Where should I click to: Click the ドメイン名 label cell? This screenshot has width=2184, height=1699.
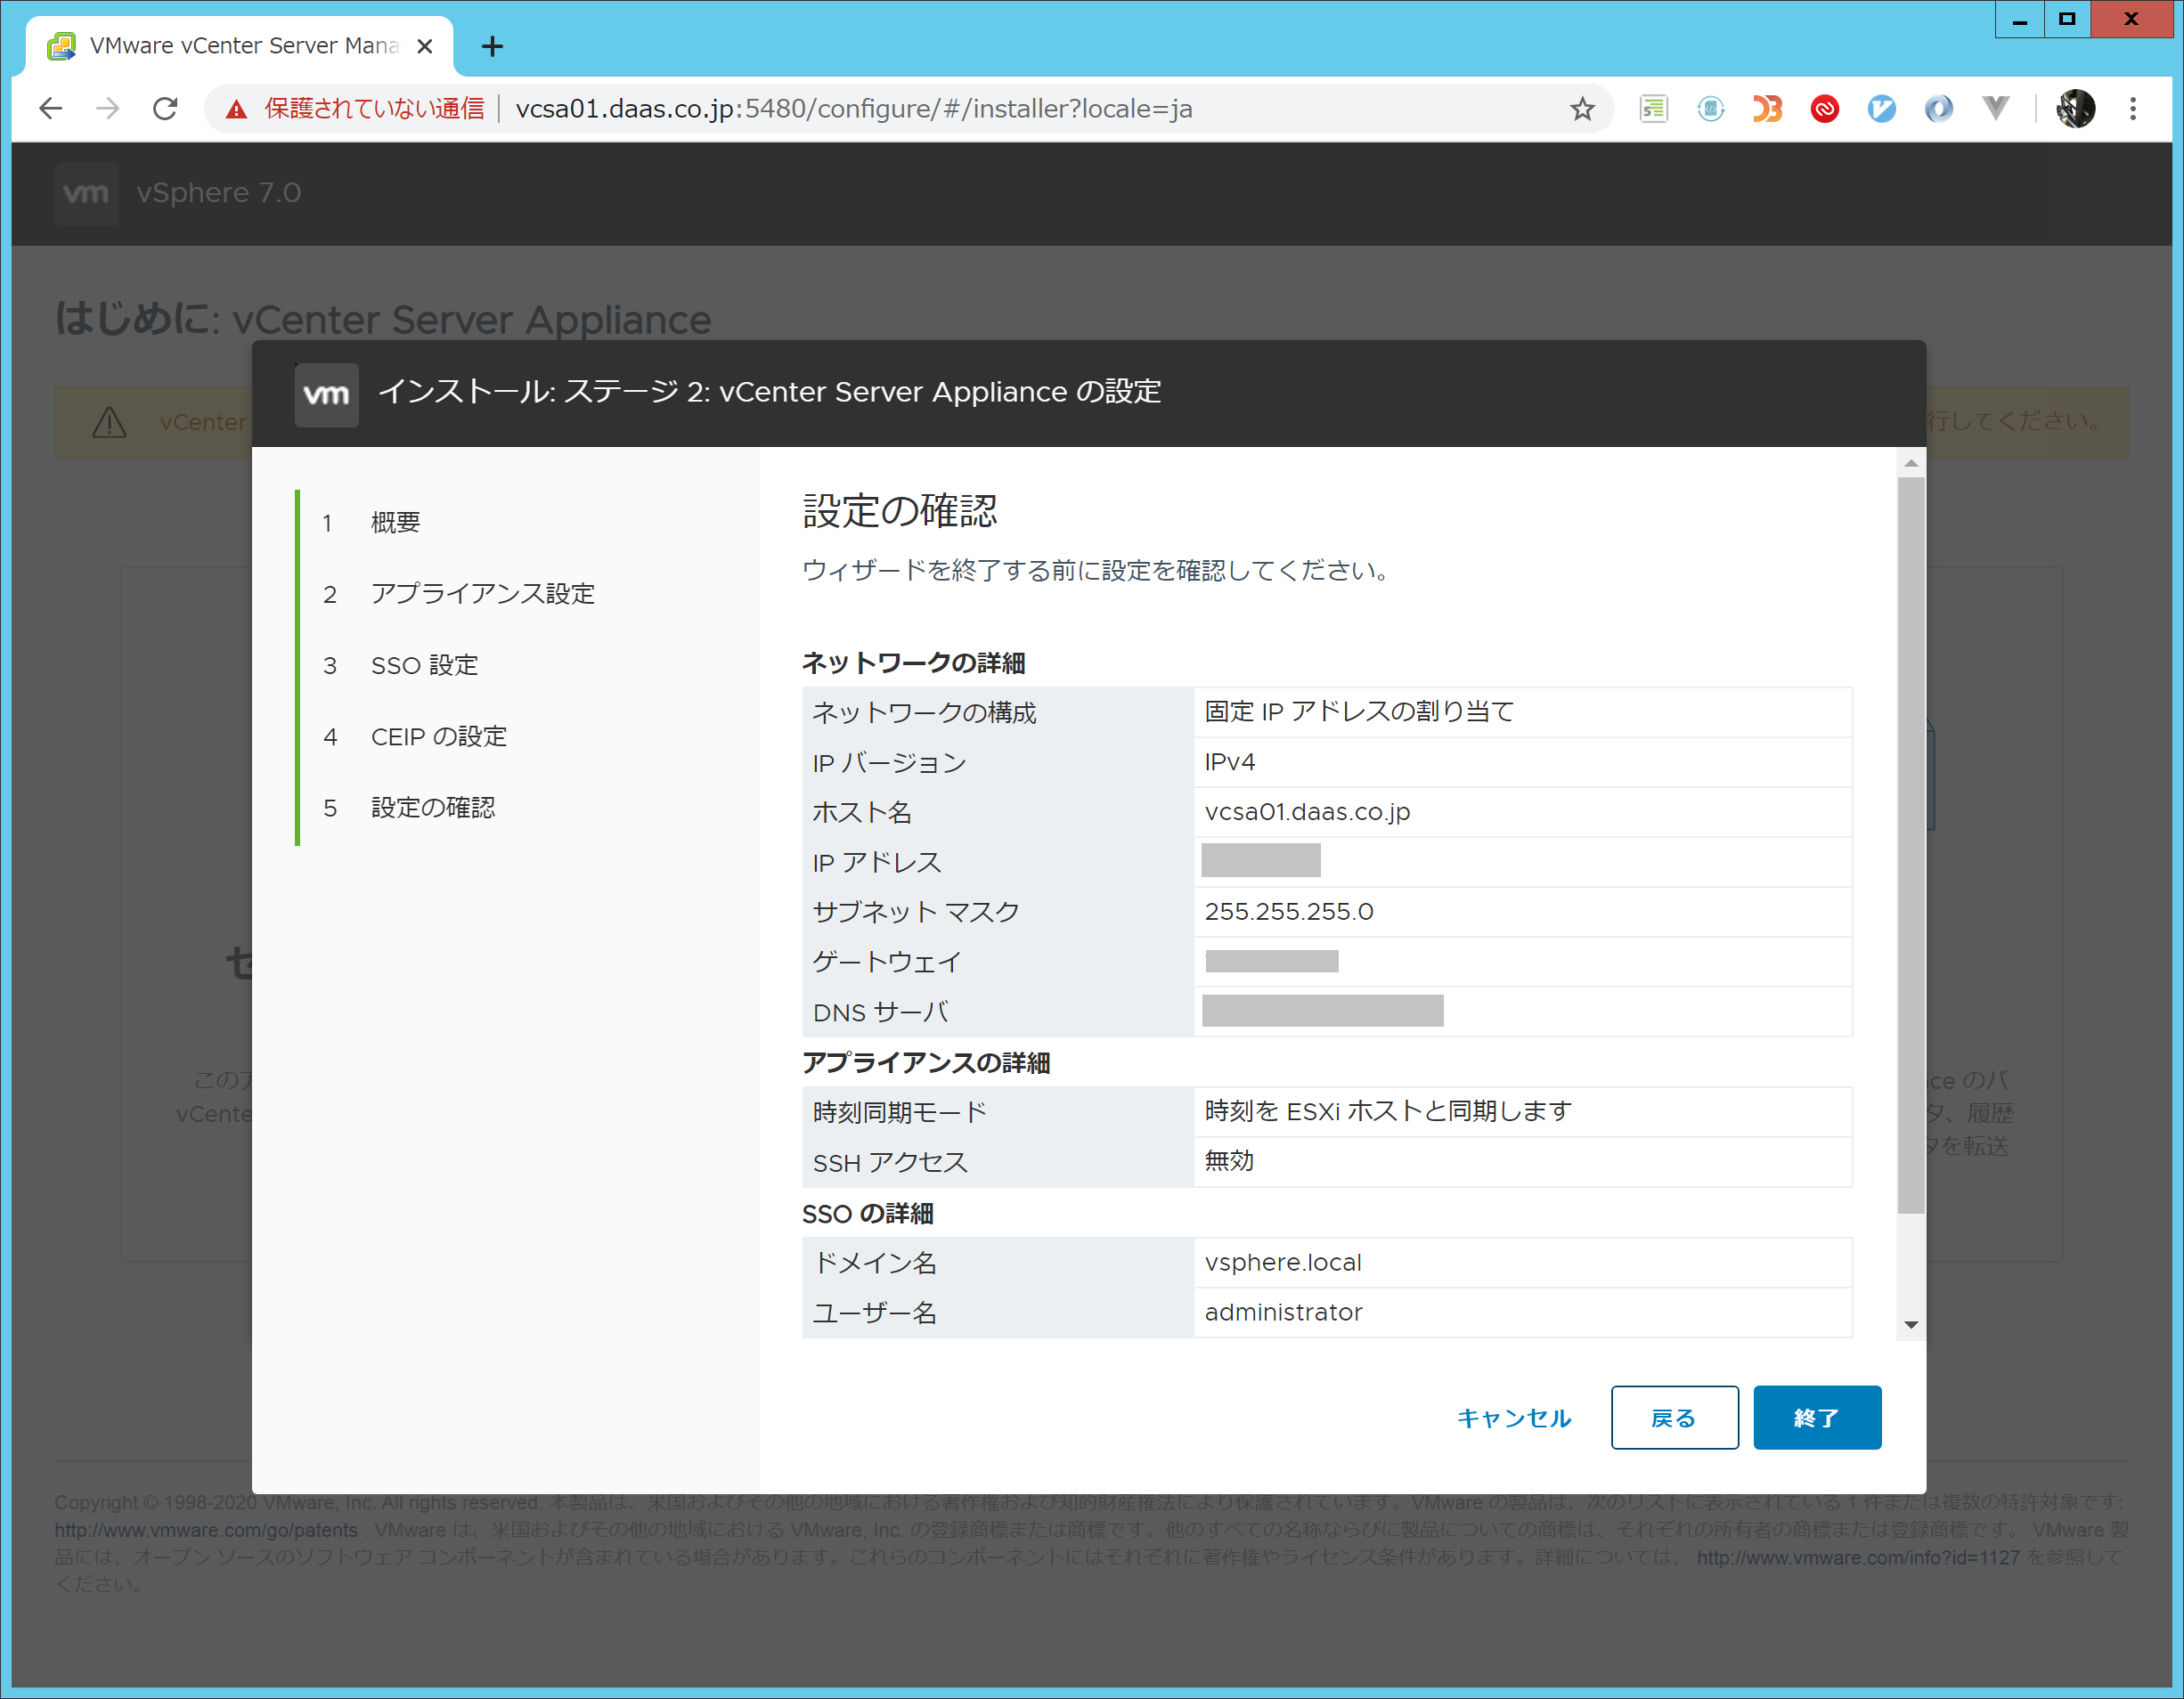tap(998, 1262)
